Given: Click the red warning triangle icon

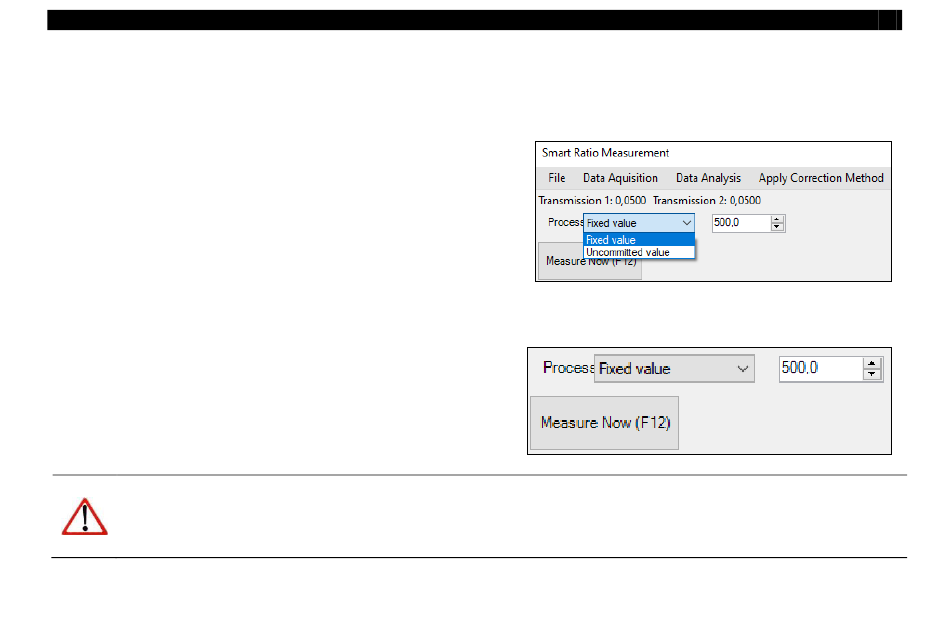Looking at the screenshot, I should (84, 517).
